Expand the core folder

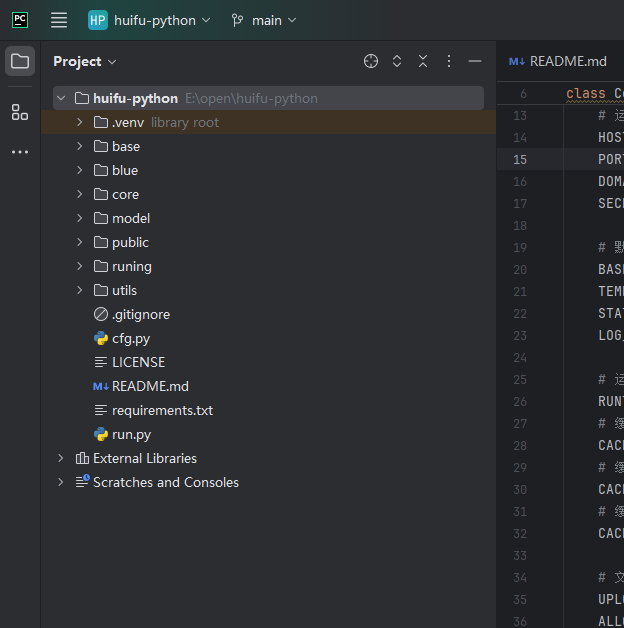point(80,194)
